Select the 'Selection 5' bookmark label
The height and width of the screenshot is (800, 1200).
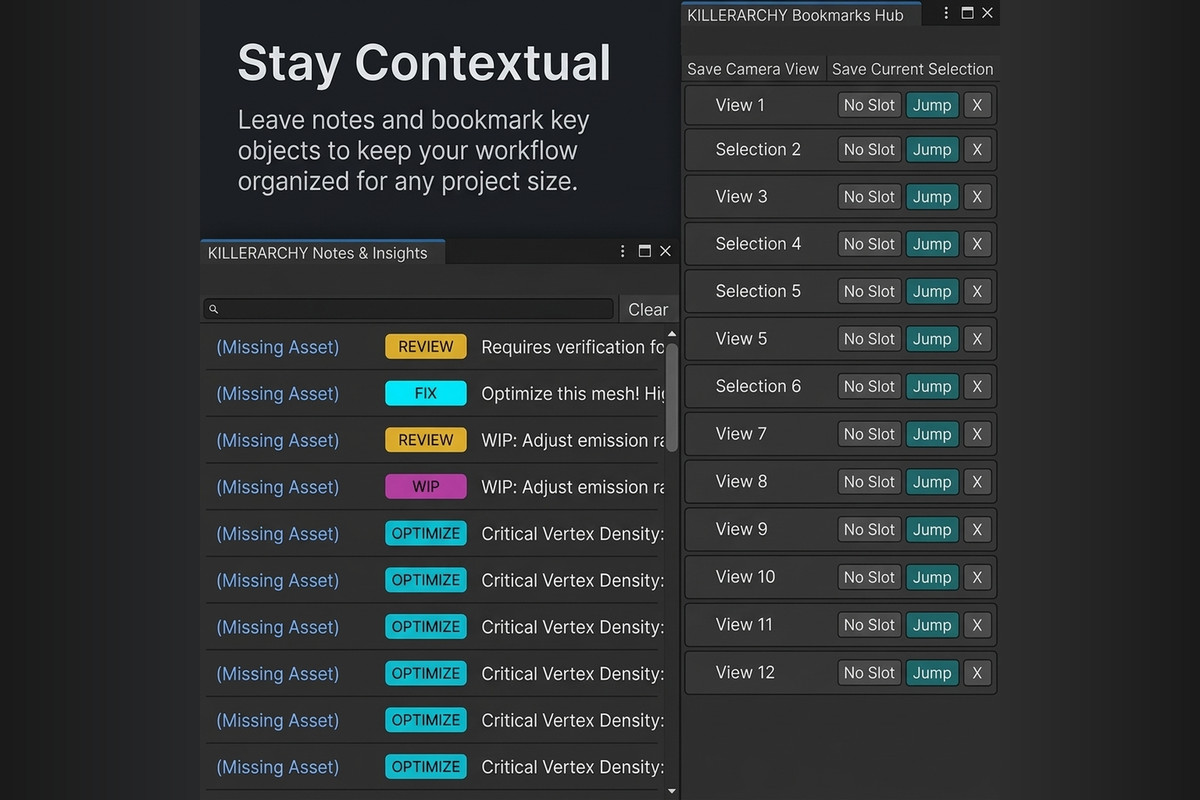click(758, 291)
